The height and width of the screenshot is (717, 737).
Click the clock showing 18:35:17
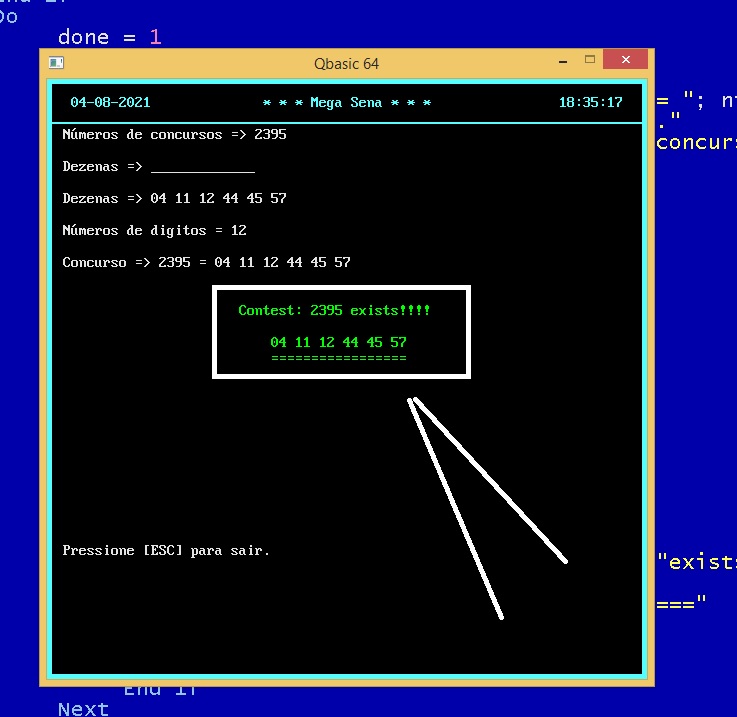click(x=590, y=102)
